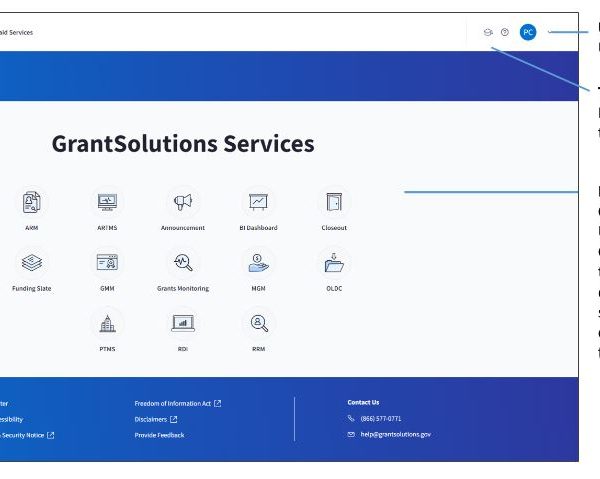Open the Disclaimers footer link
Screen dimensions: 600x479
(x=155, y=419)
